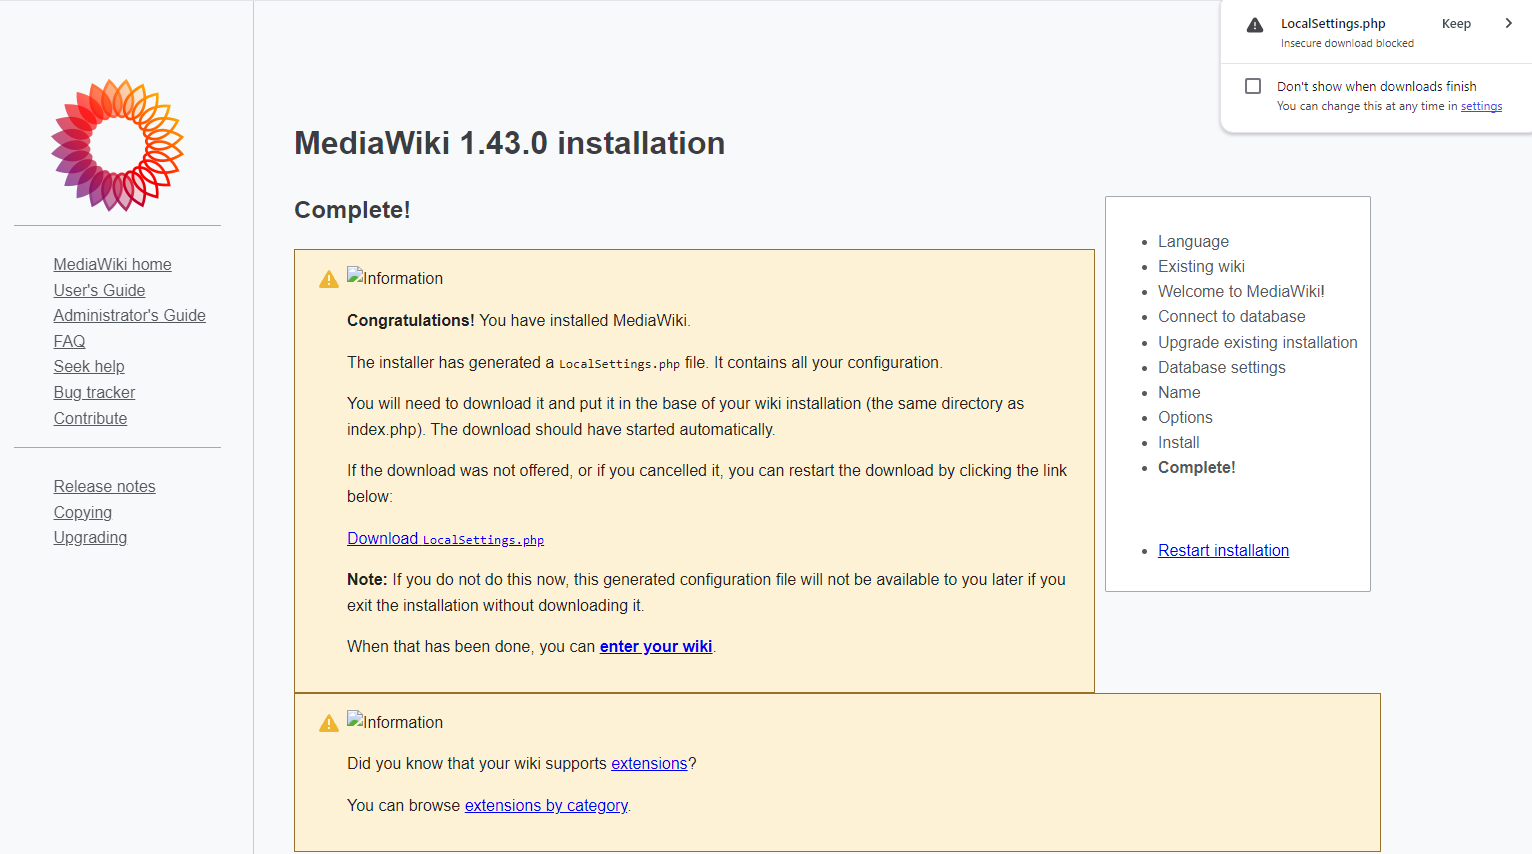
Task: Click the "MediaWiki 1.43.0 installation" heading
Action: click(509, 143)
